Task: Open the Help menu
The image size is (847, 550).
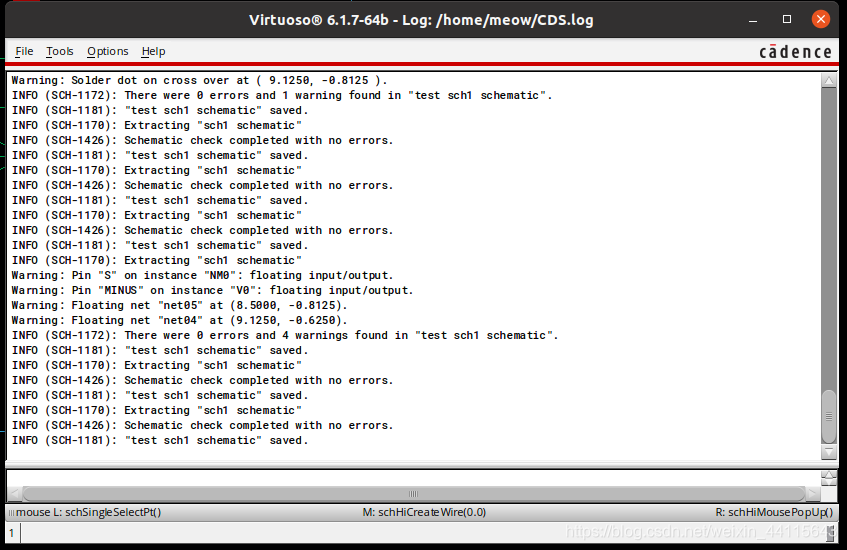Action: 153,51
